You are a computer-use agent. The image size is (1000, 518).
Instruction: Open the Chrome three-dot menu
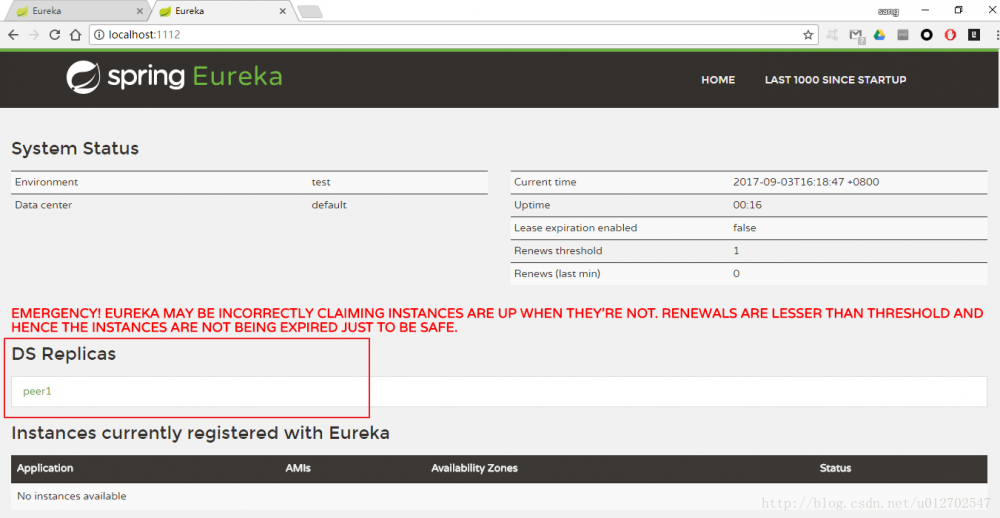(x=995, y=35)
